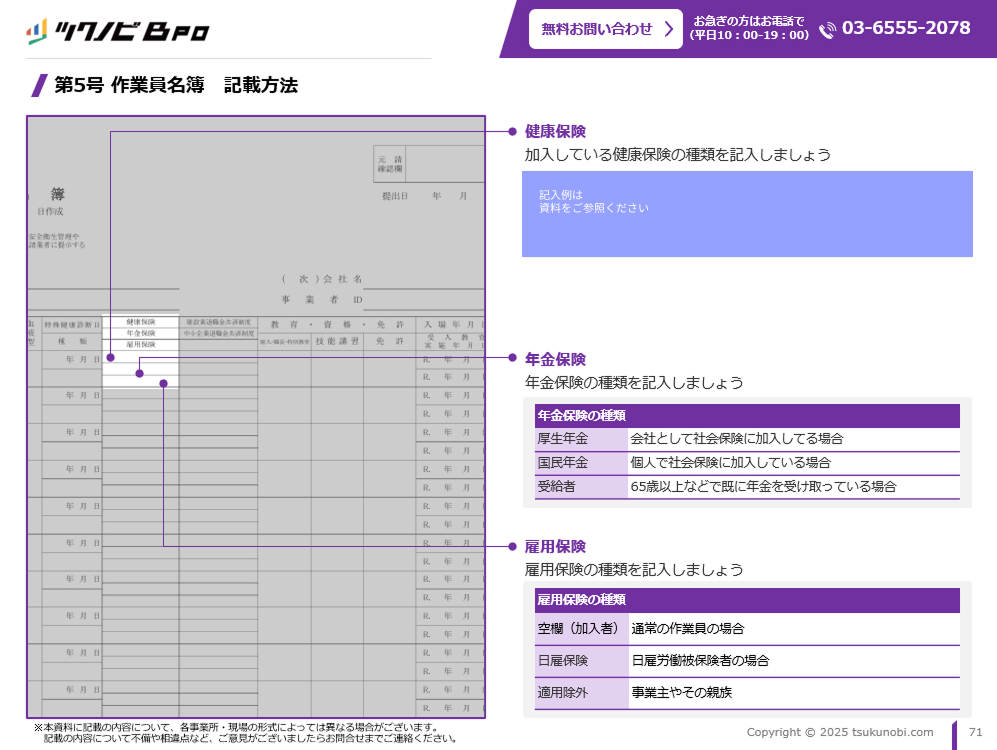Click the 年金保険 cell in the form image
Image resolution: width=997 pixels, height=750 pixels.
coord(141,333)
